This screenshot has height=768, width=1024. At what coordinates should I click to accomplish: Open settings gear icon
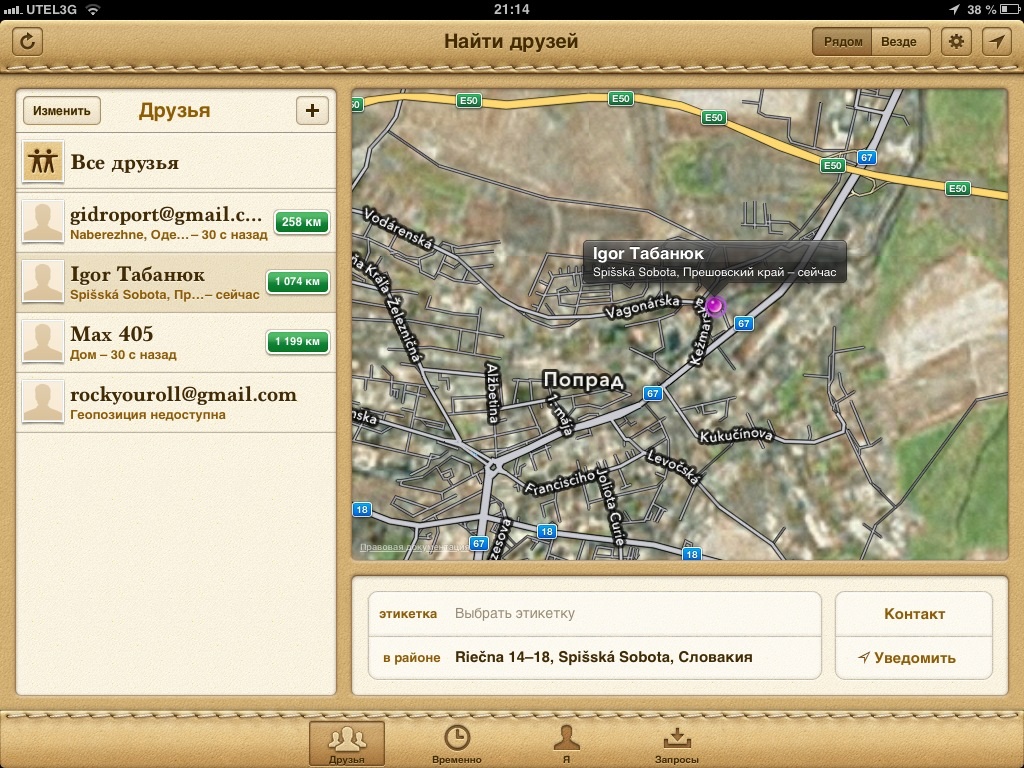[957, 41]
